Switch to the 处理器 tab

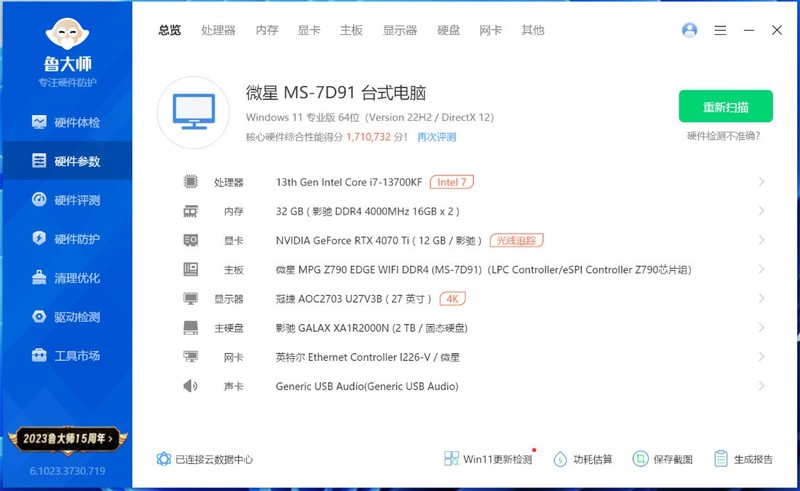coord(218,30)
